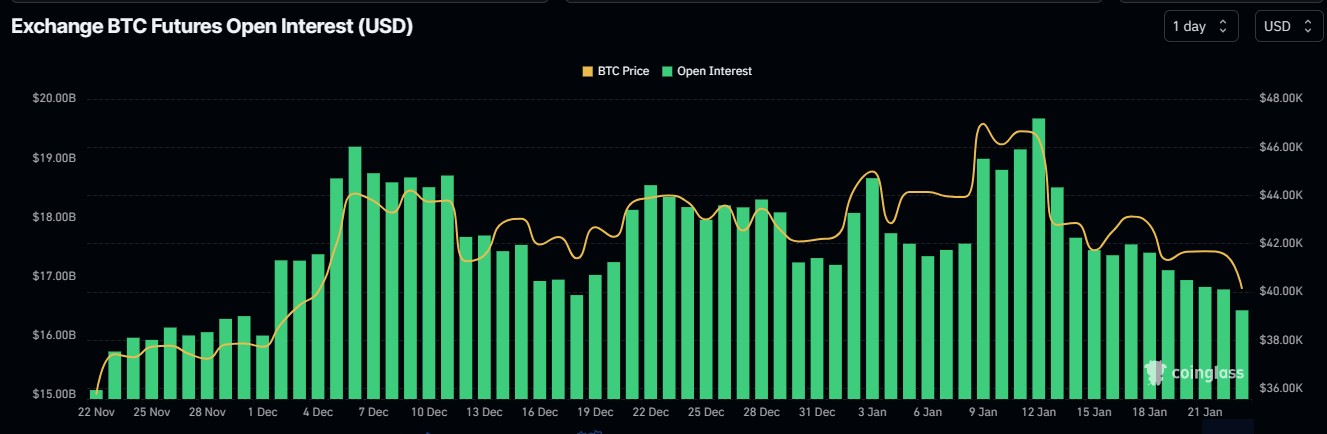Click the tallest bar near 12 Jan
This screenshot has width=1327, height=434.
1038,258
